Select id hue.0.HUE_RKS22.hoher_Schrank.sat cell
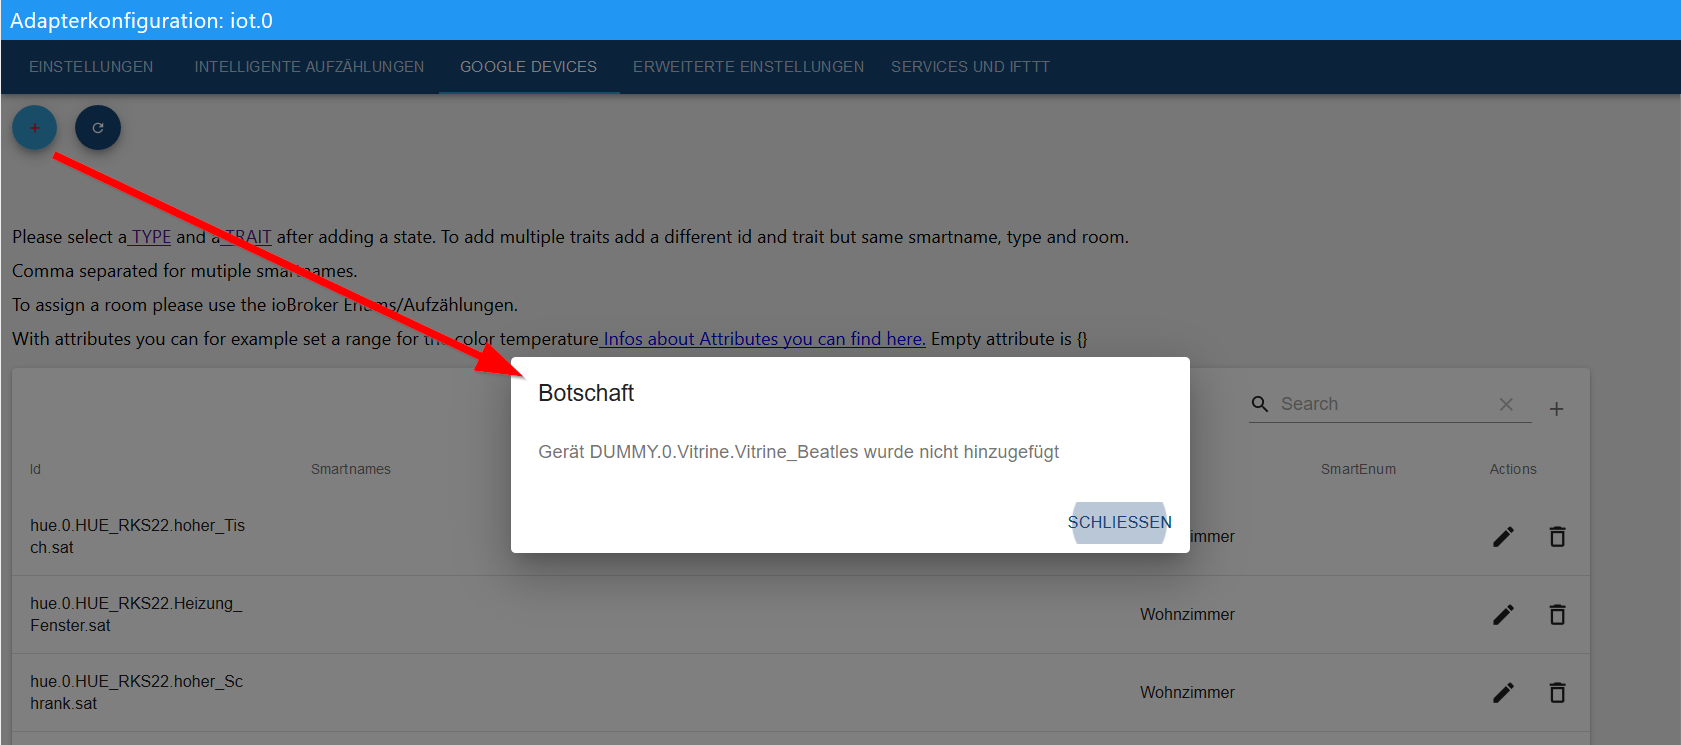This screenshot has width=1681, height=745. point(136,692)
